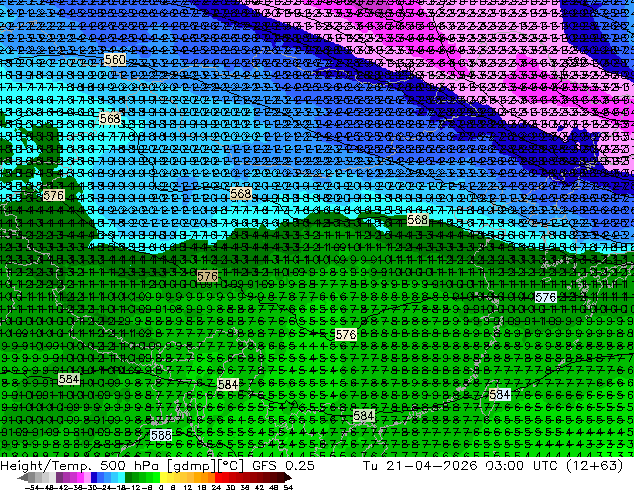
Task: Click the '54' legend scale maximum value
Action: (x=288, y=487)
